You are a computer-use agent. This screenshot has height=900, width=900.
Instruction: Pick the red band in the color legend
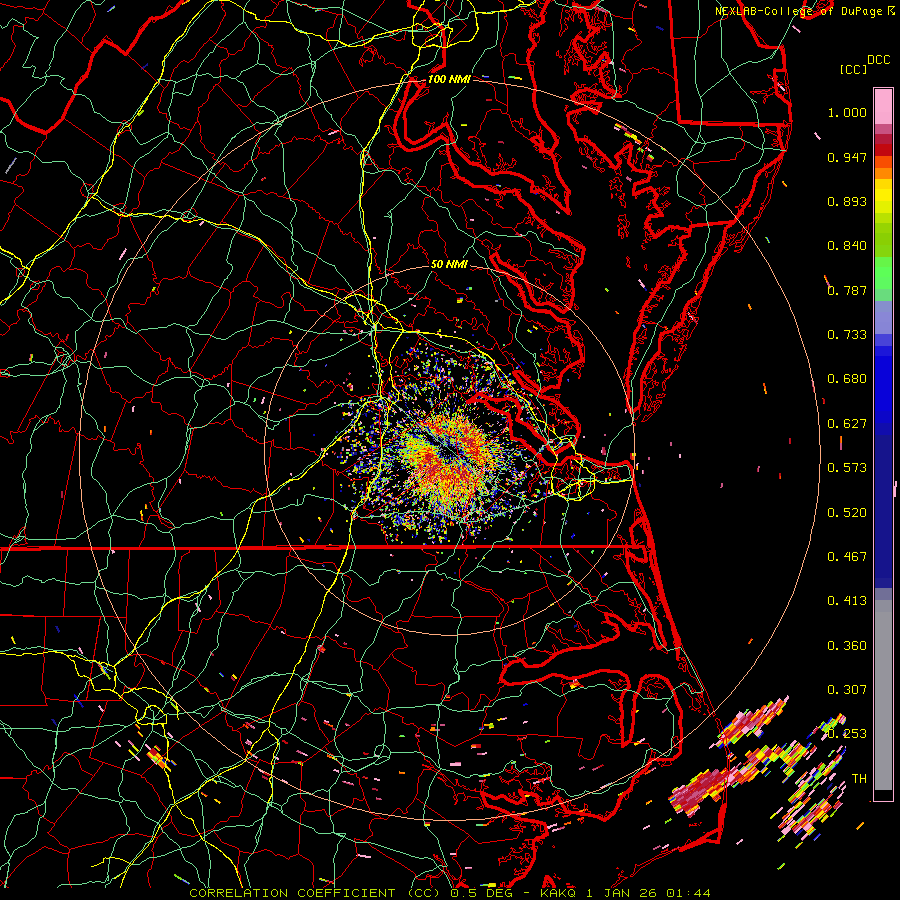click(x=883, y=150)
